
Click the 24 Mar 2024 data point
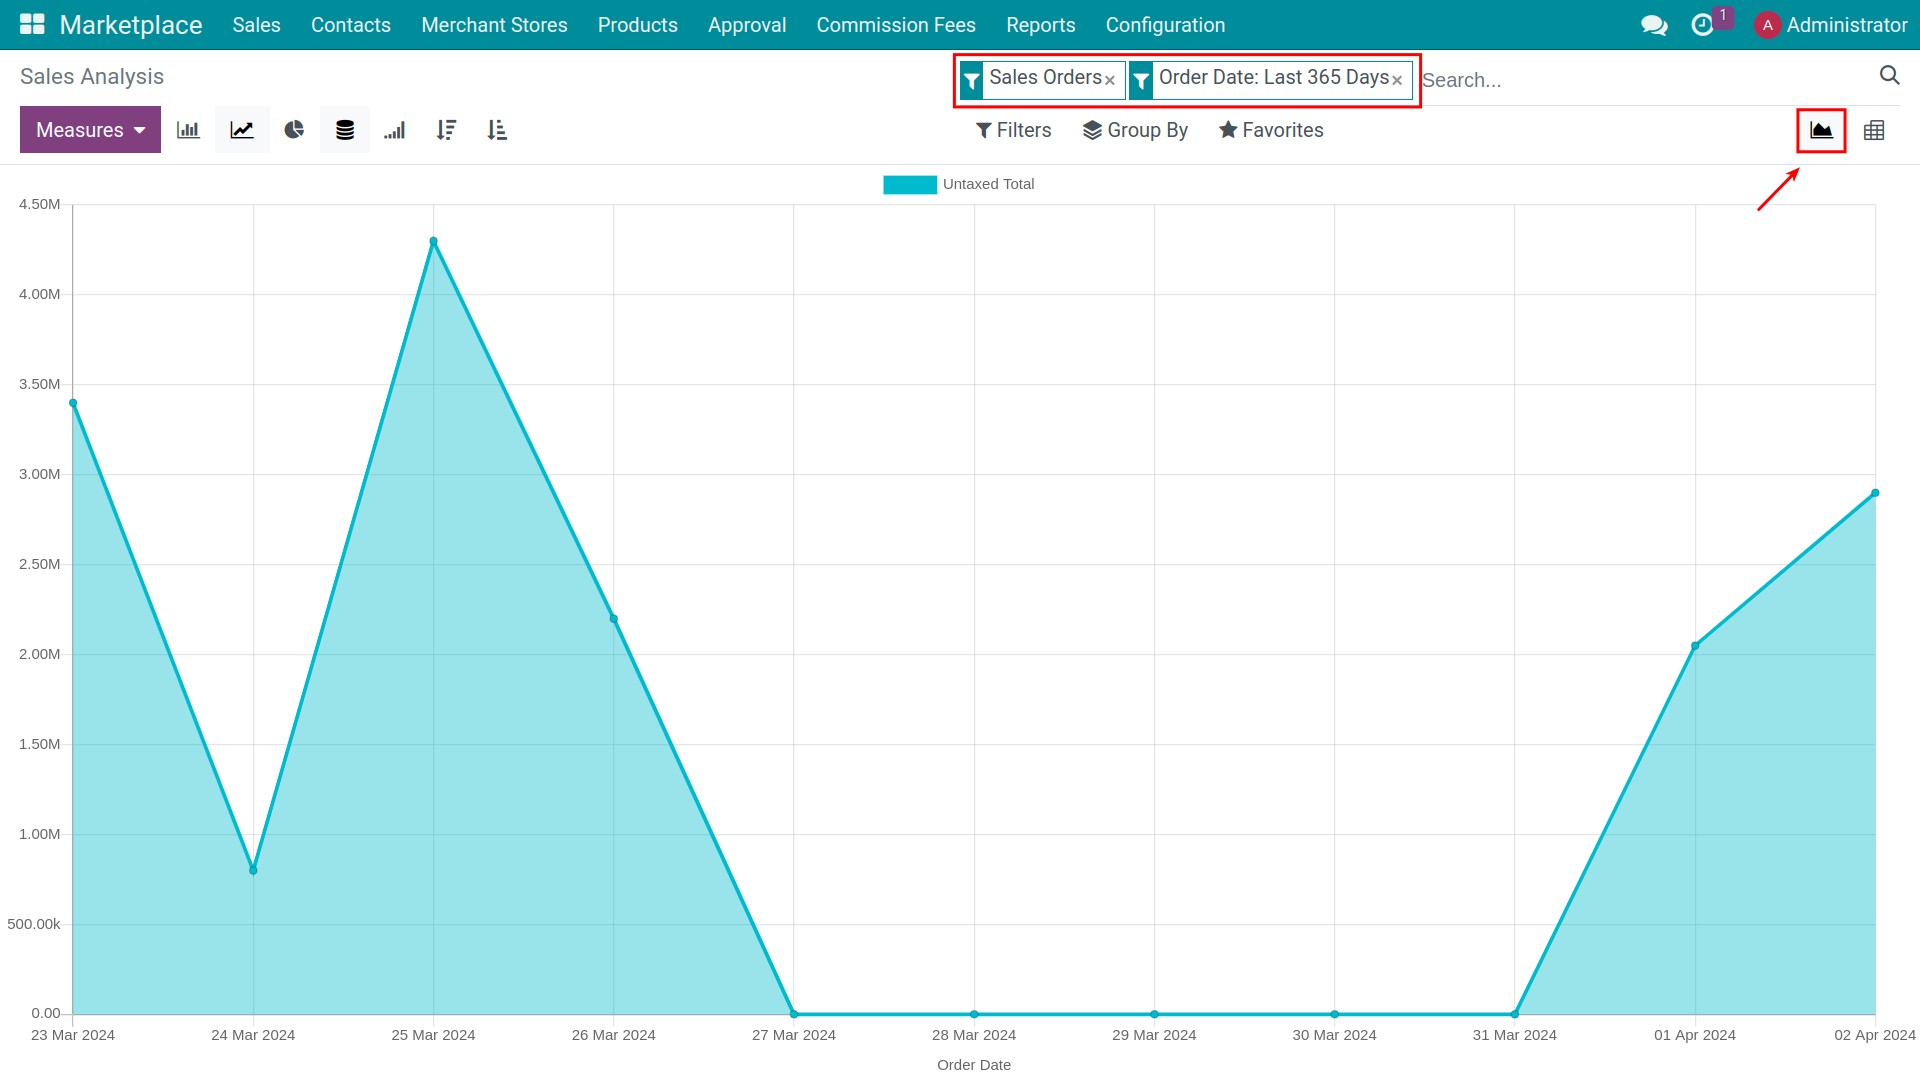pyautogui.click(x=253, y=870)
